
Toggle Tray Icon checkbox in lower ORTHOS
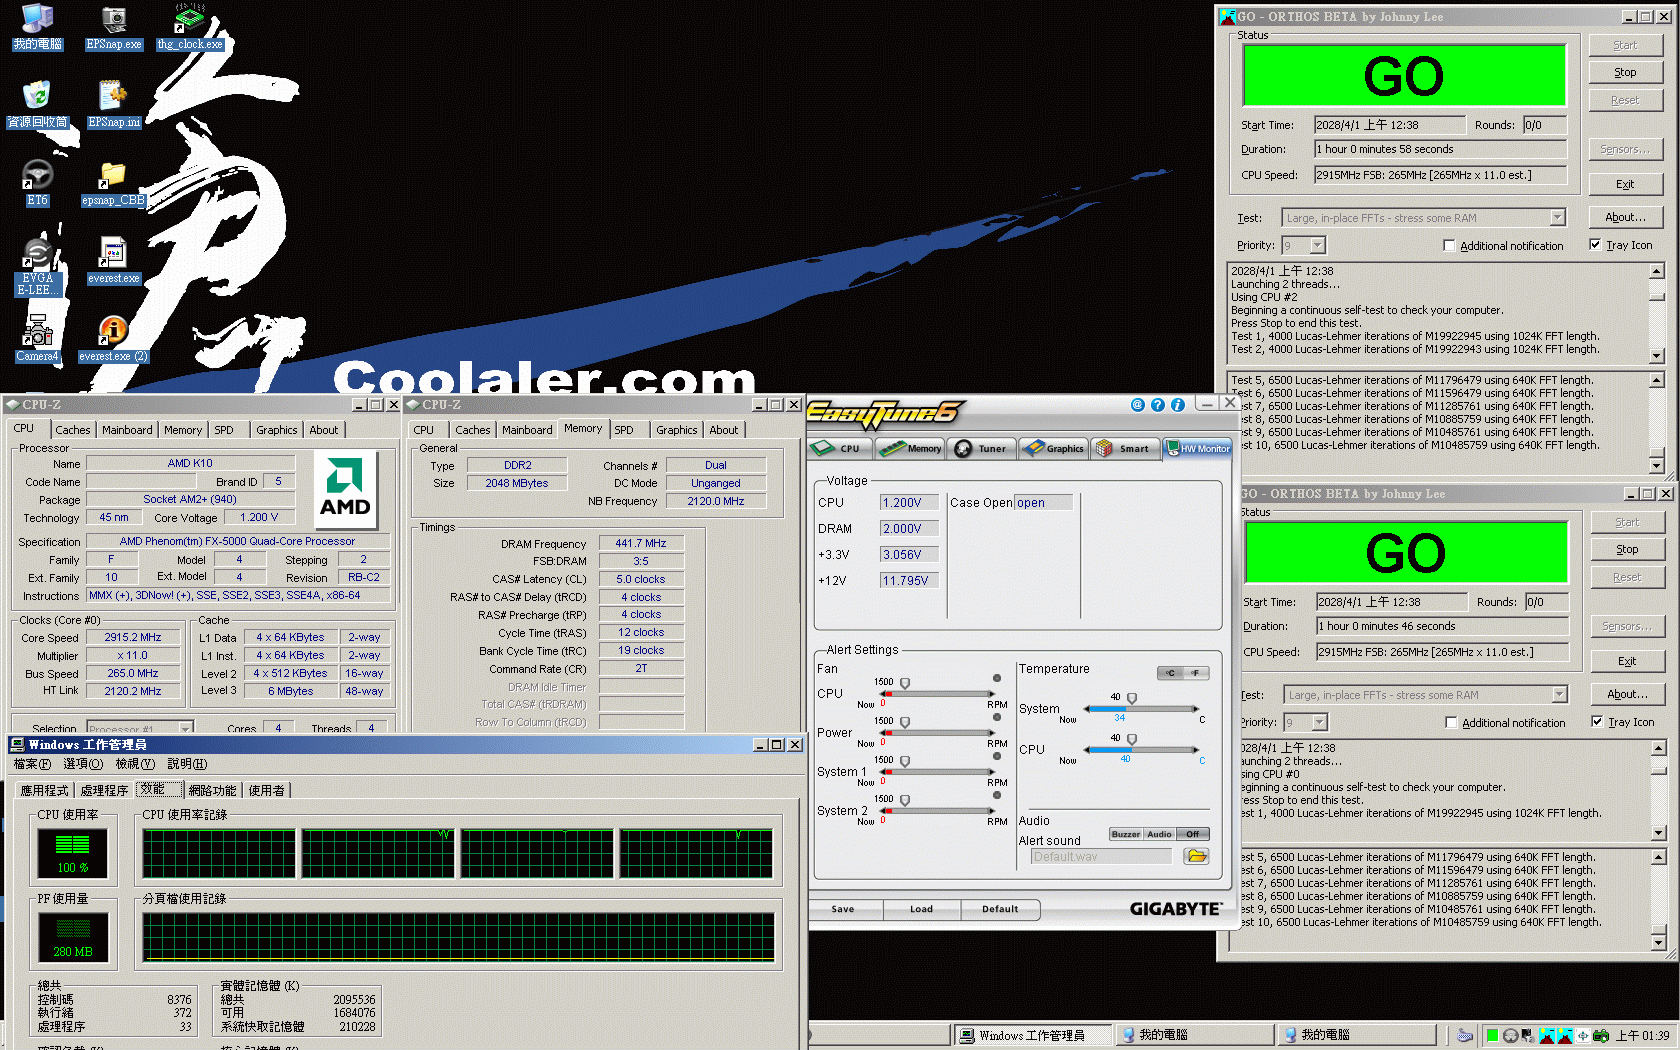[1597, 722]
